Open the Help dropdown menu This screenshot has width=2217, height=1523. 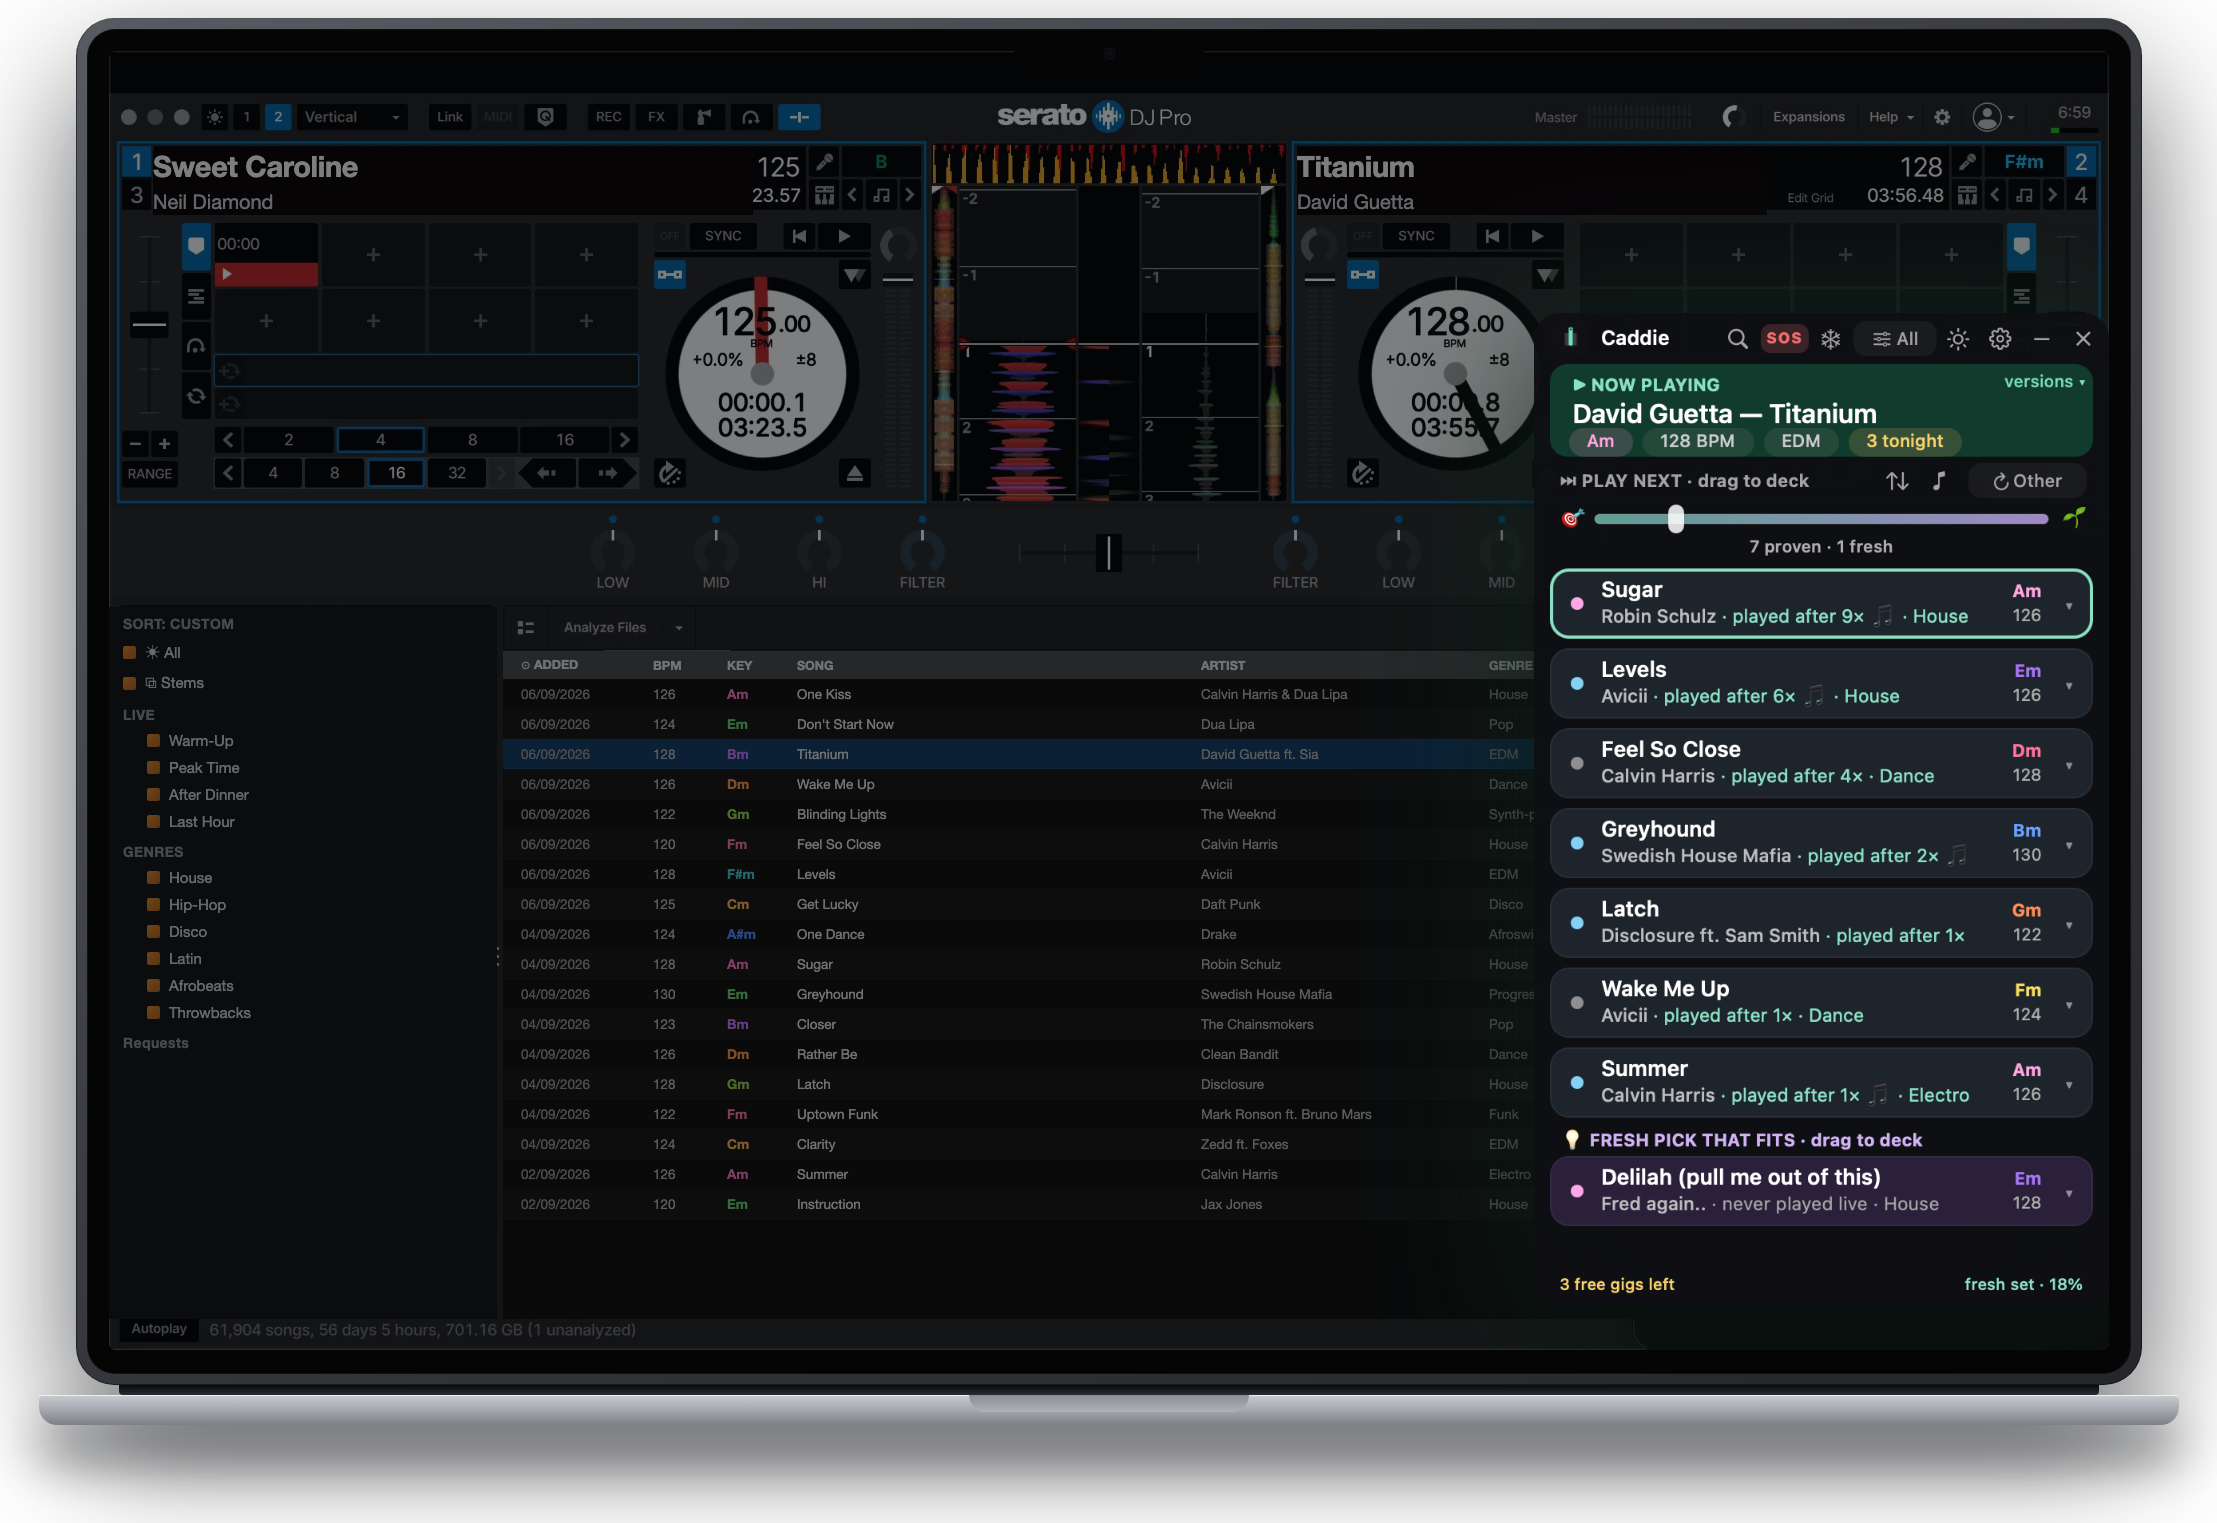(x=1890, y=117)
